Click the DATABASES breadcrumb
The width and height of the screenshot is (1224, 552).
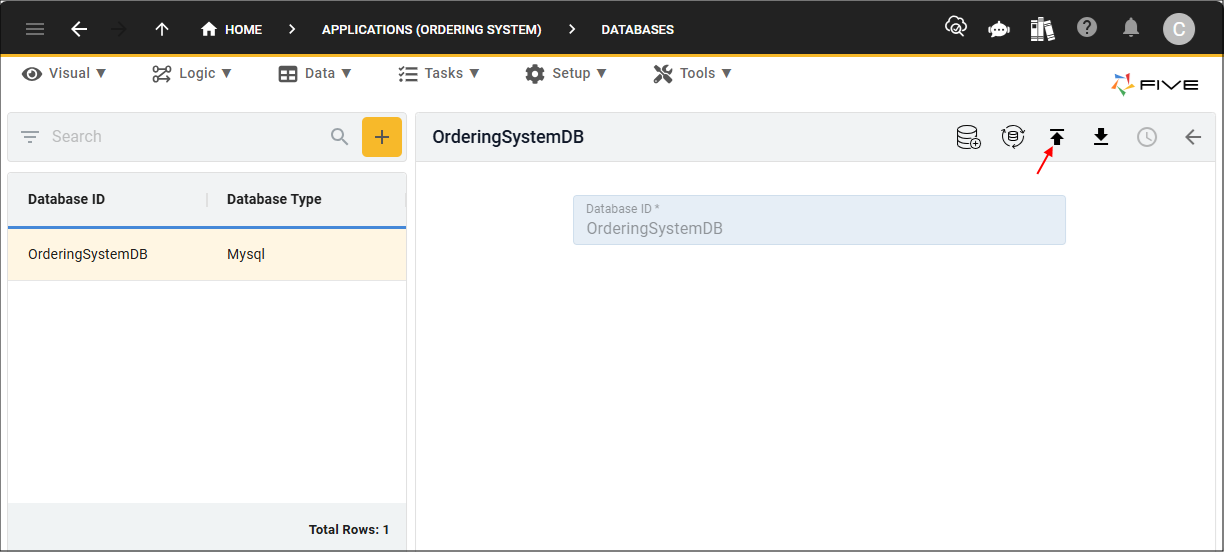[637, 30]
